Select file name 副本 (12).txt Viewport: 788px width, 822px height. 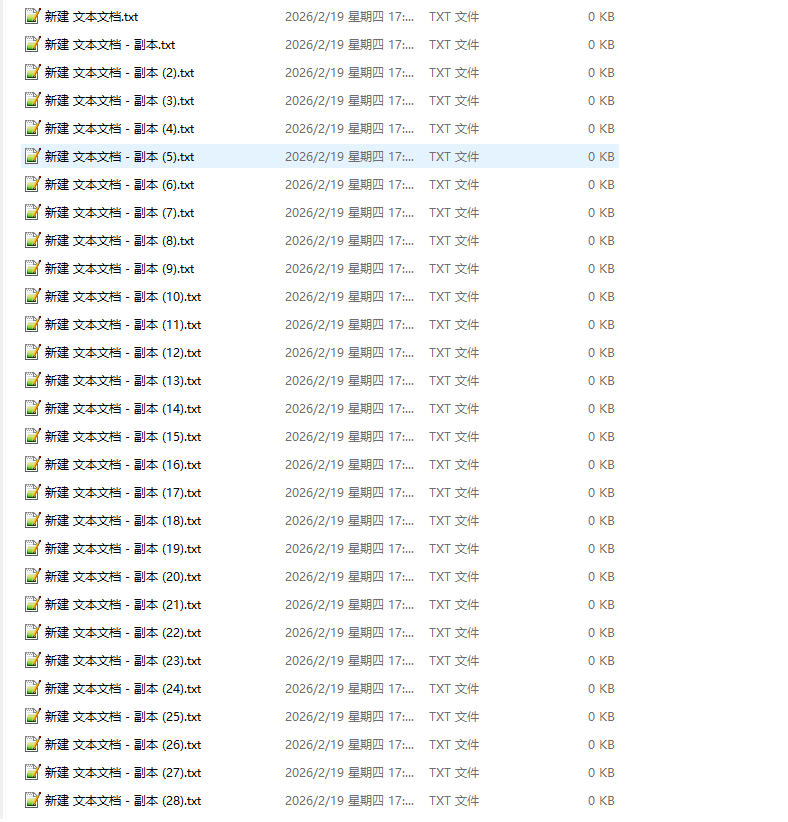[123, 353]
